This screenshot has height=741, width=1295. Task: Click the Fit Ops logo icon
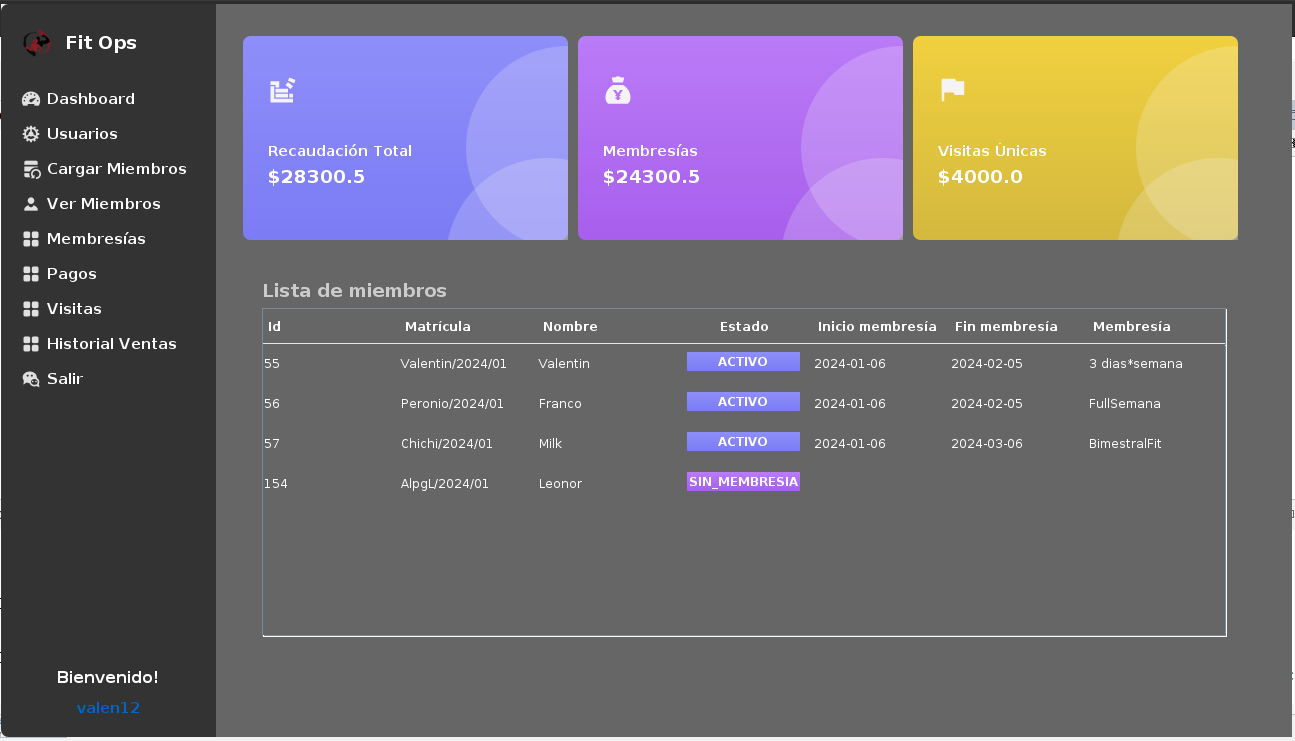[x=37, y=43]
